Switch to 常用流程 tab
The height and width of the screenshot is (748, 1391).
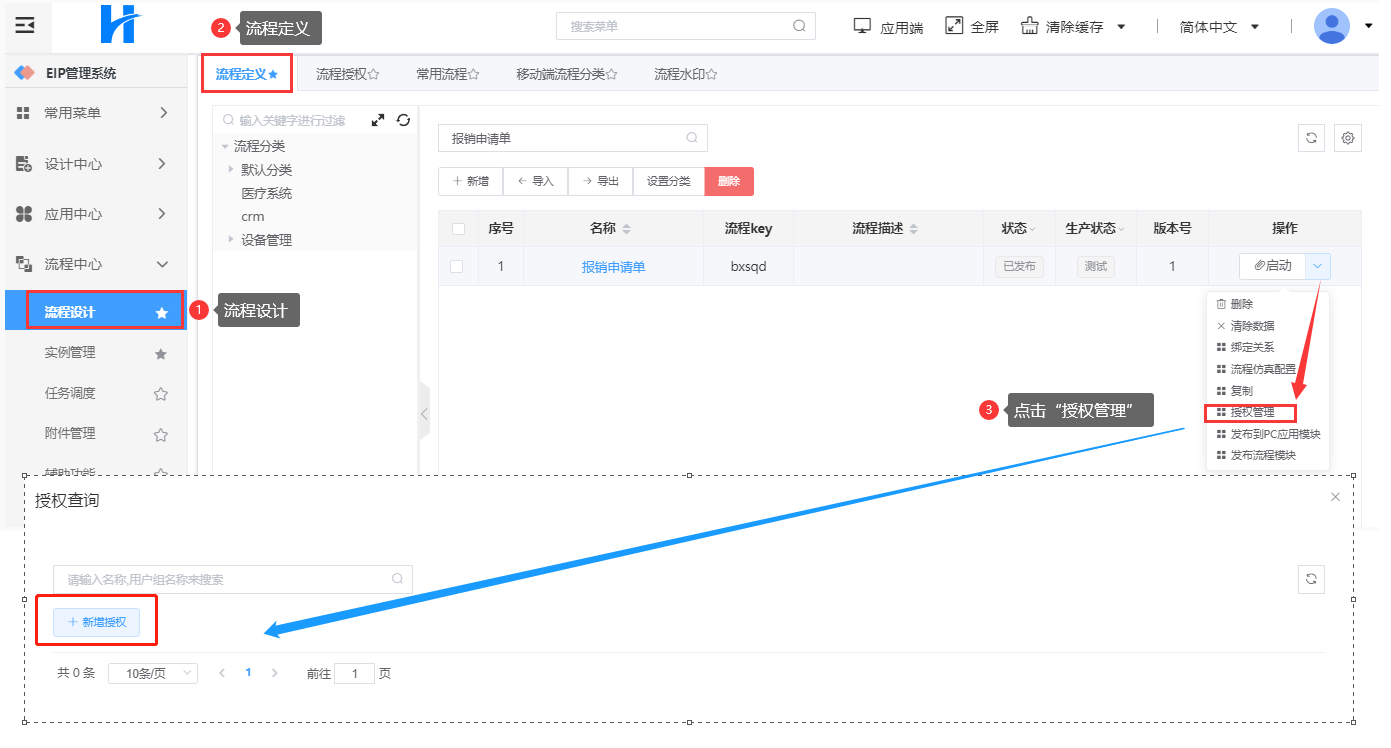point(448,74)
